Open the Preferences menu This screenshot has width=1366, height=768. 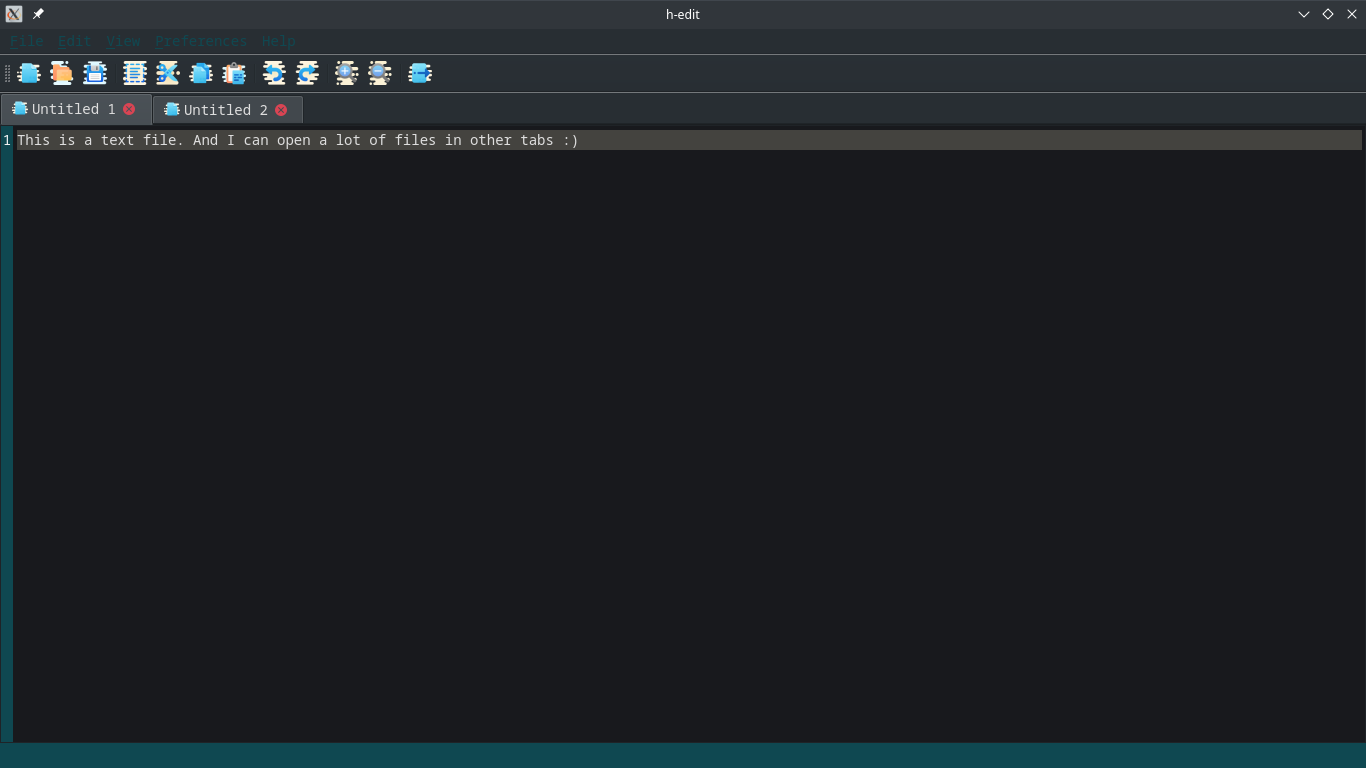coord(201,41)
